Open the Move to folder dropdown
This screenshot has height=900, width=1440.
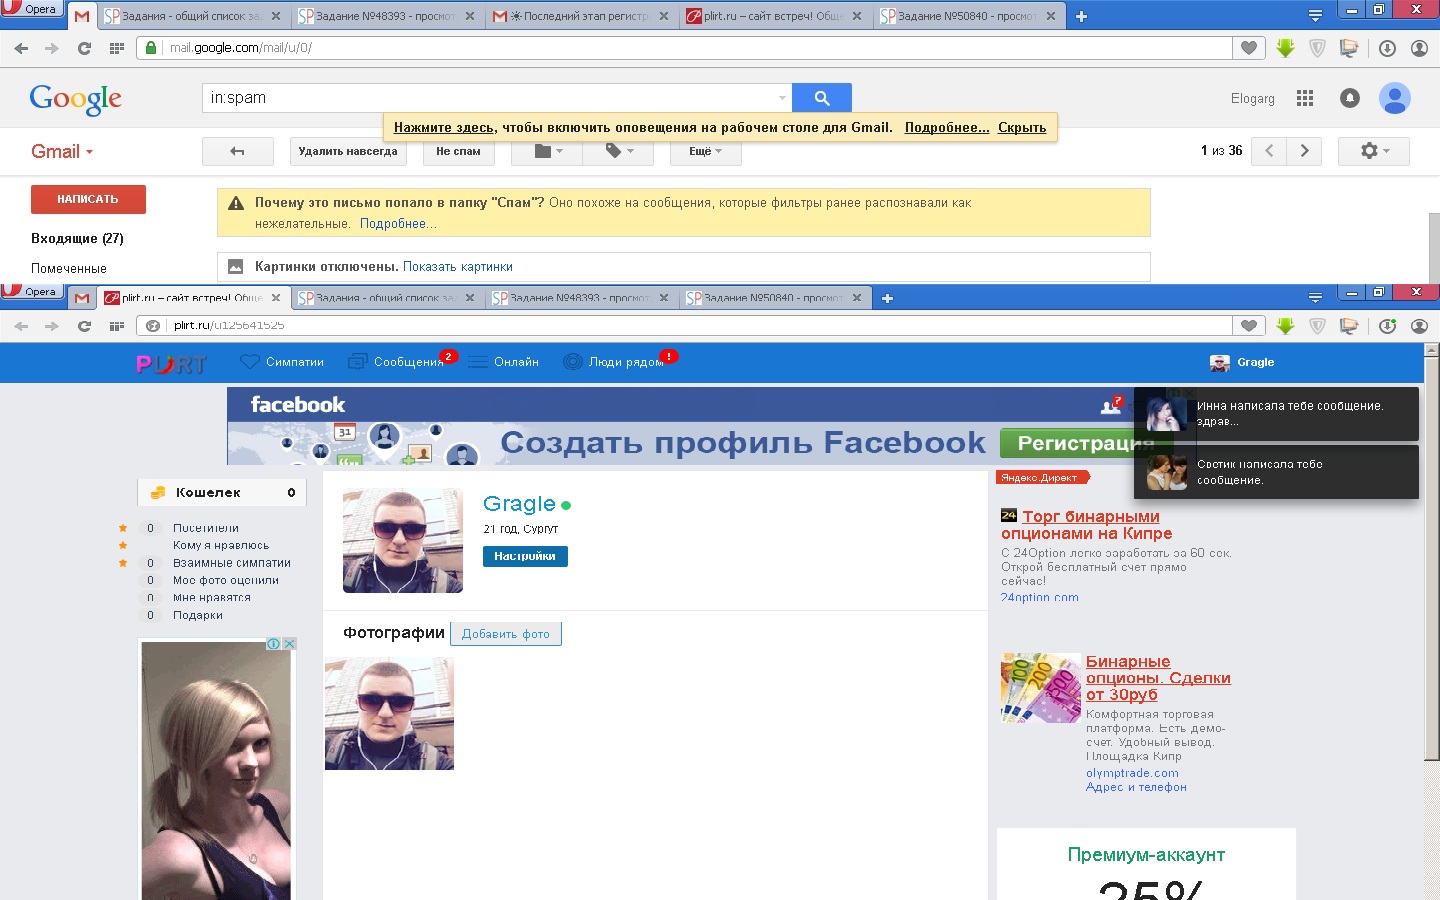click(x=549, y=151)
